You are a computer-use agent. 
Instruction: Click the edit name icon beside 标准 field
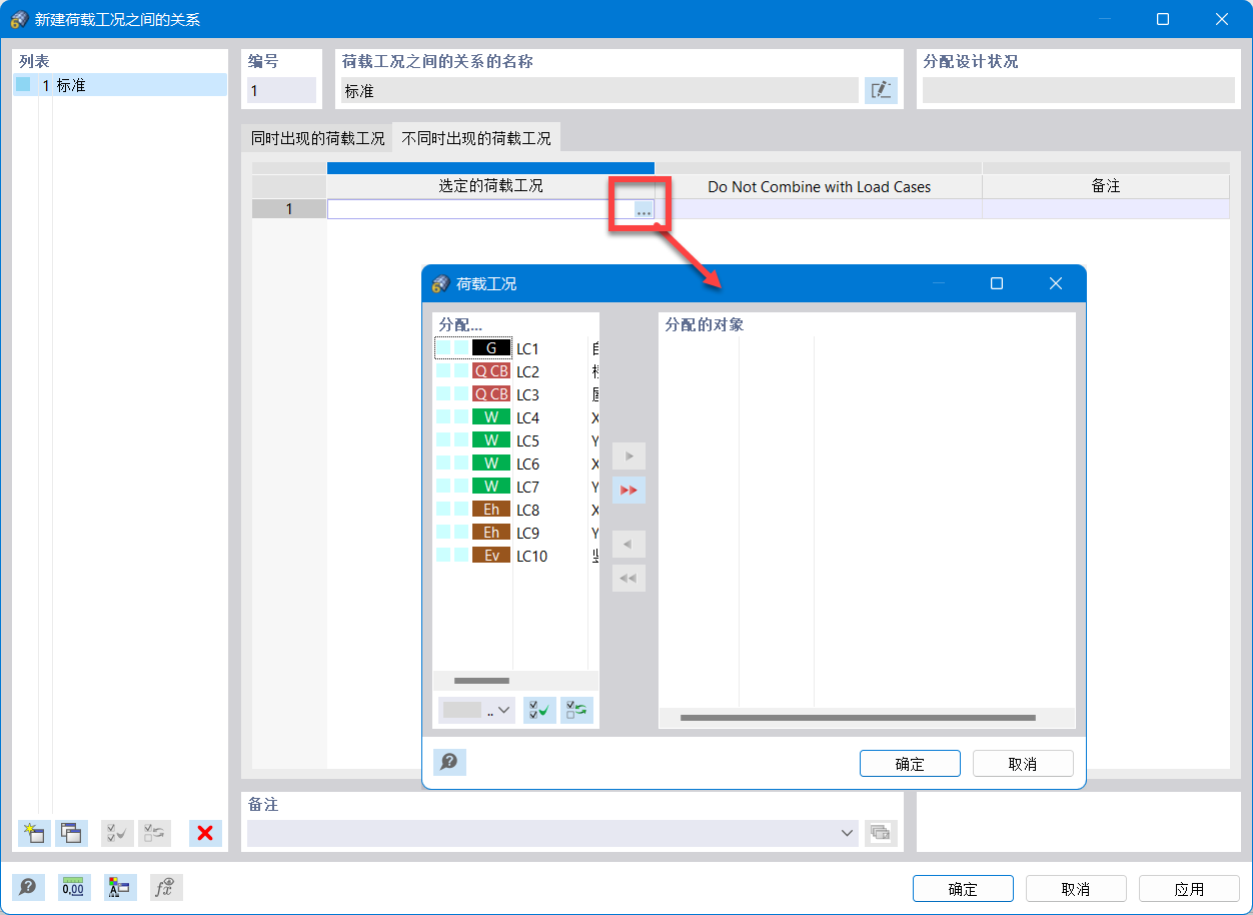(881, 90)
